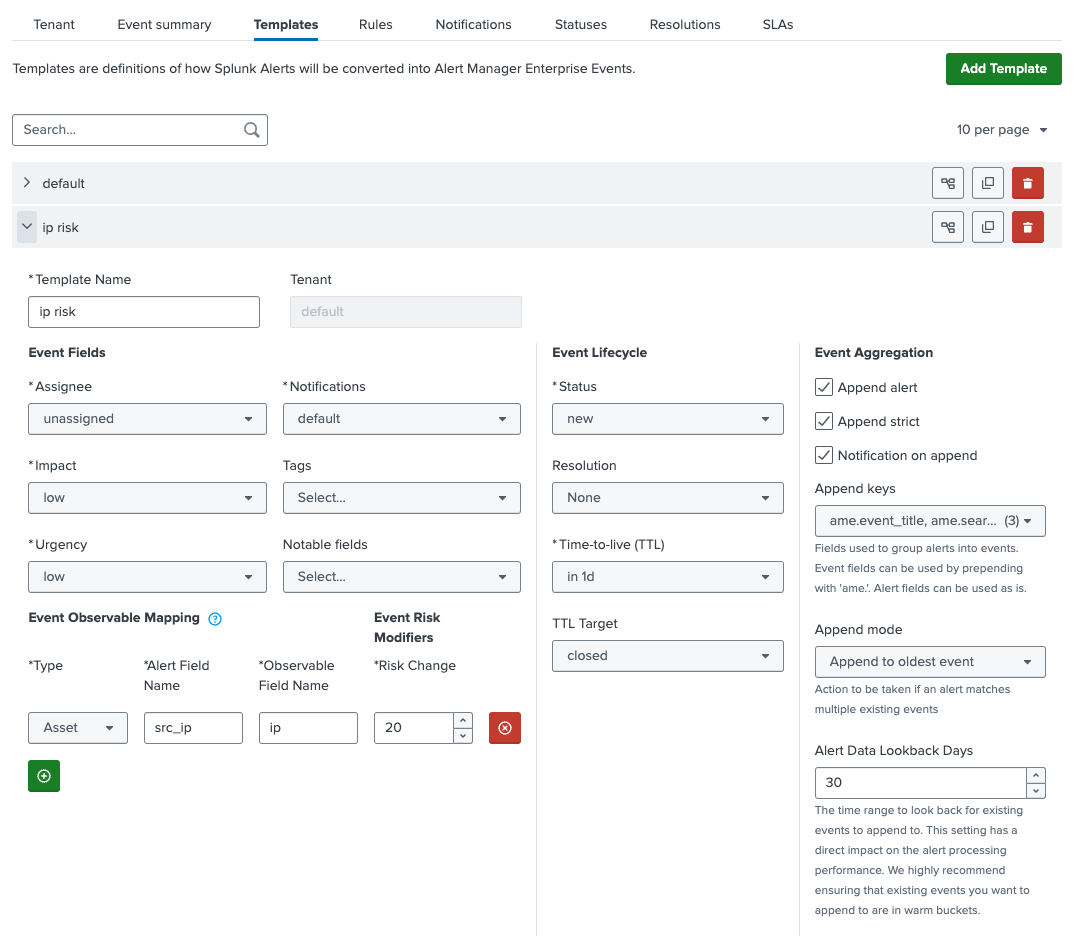1078x943 pixels.
Task: Delete the ip risk template with the trash icon
Action: click(1027, 227)
